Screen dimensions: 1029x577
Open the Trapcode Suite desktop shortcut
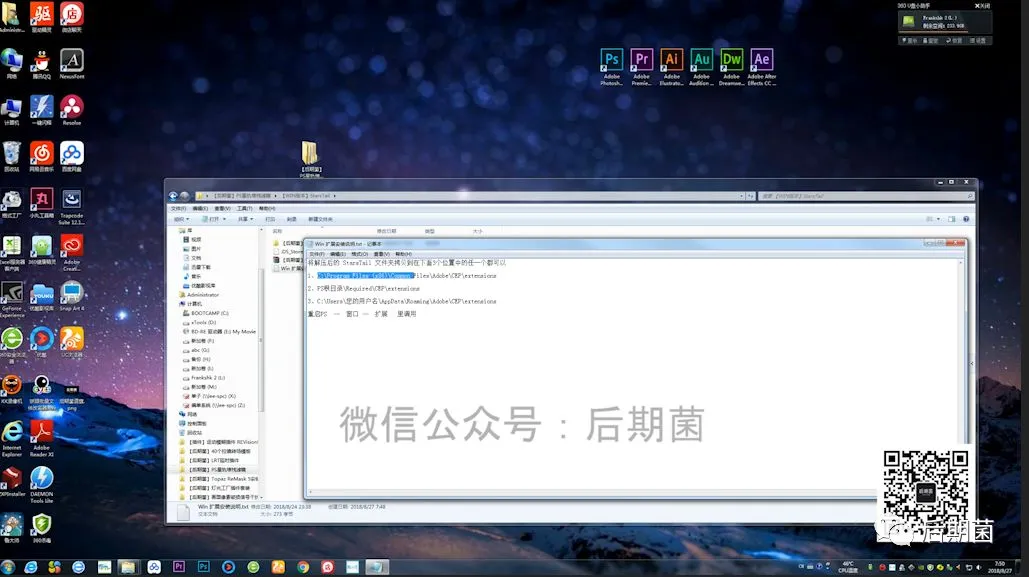[x=72, y=206]
